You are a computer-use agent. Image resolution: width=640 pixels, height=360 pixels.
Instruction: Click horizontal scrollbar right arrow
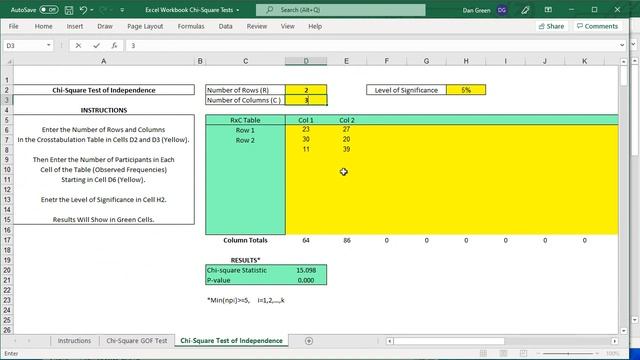pos(614,341)
